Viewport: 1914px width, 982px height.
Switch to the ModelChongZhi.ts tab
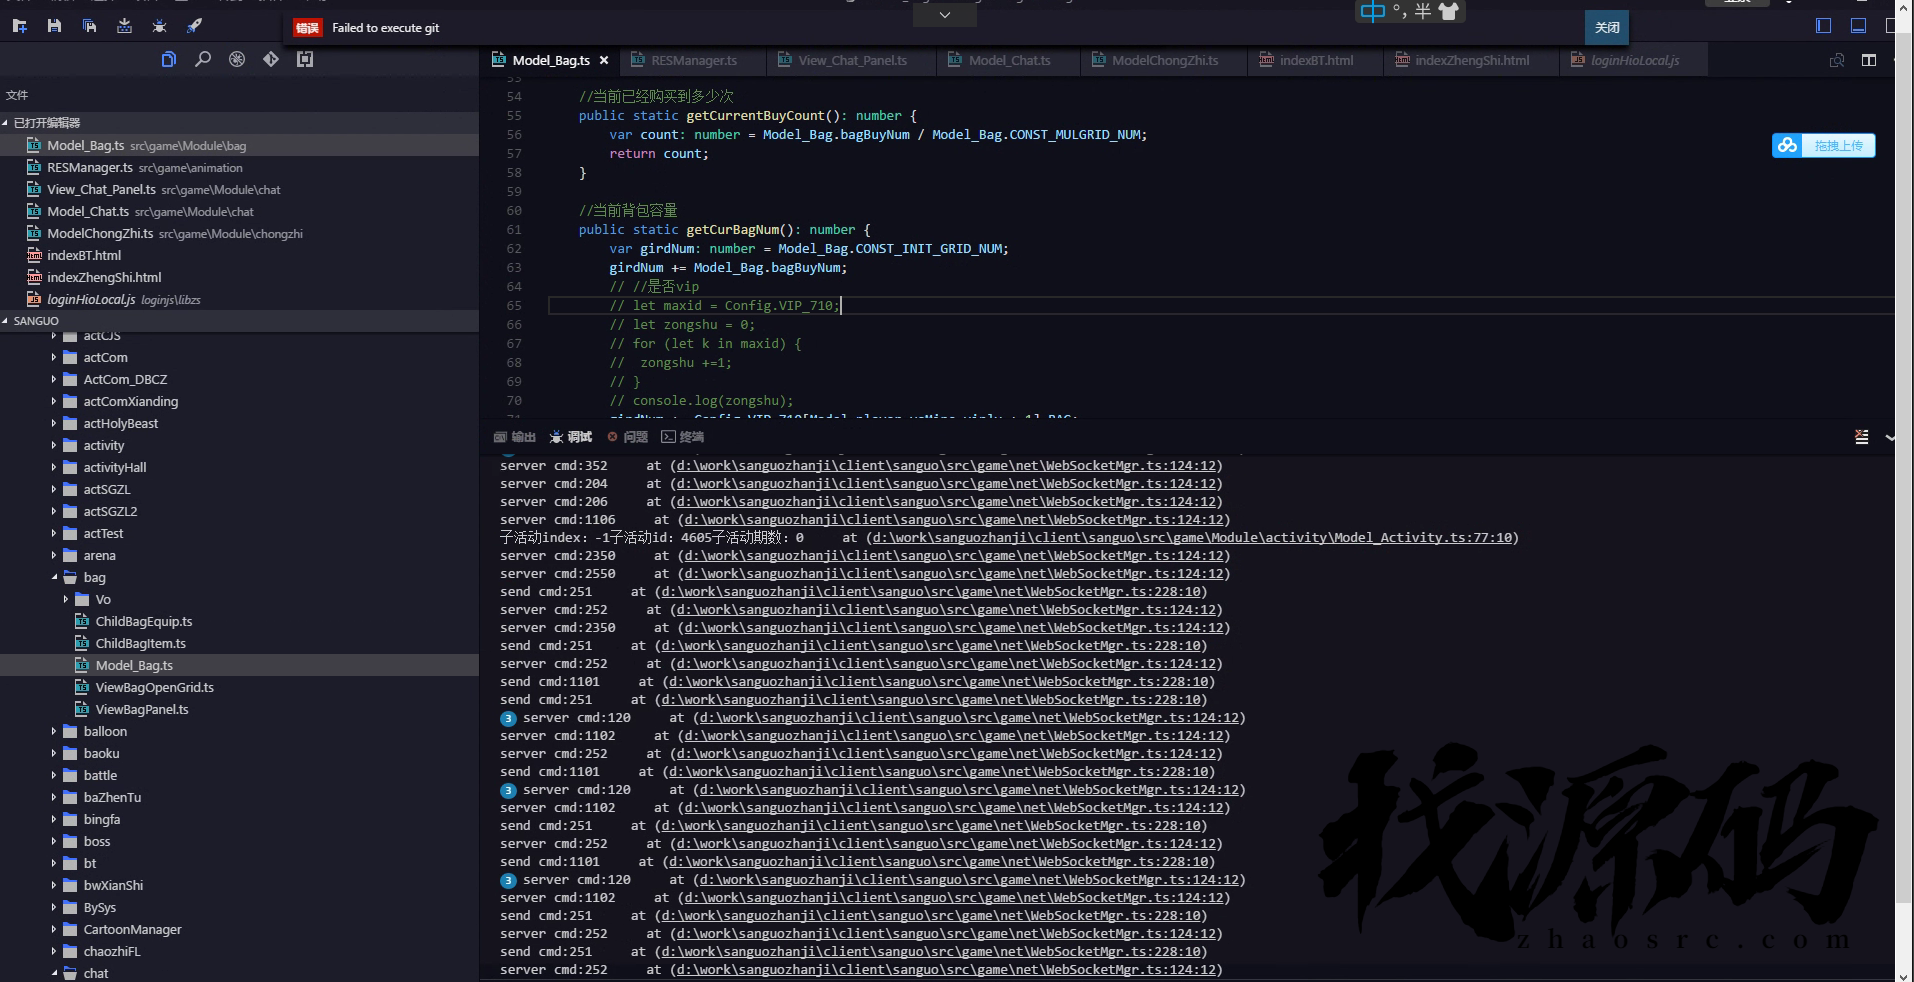tap(1164, 61)
